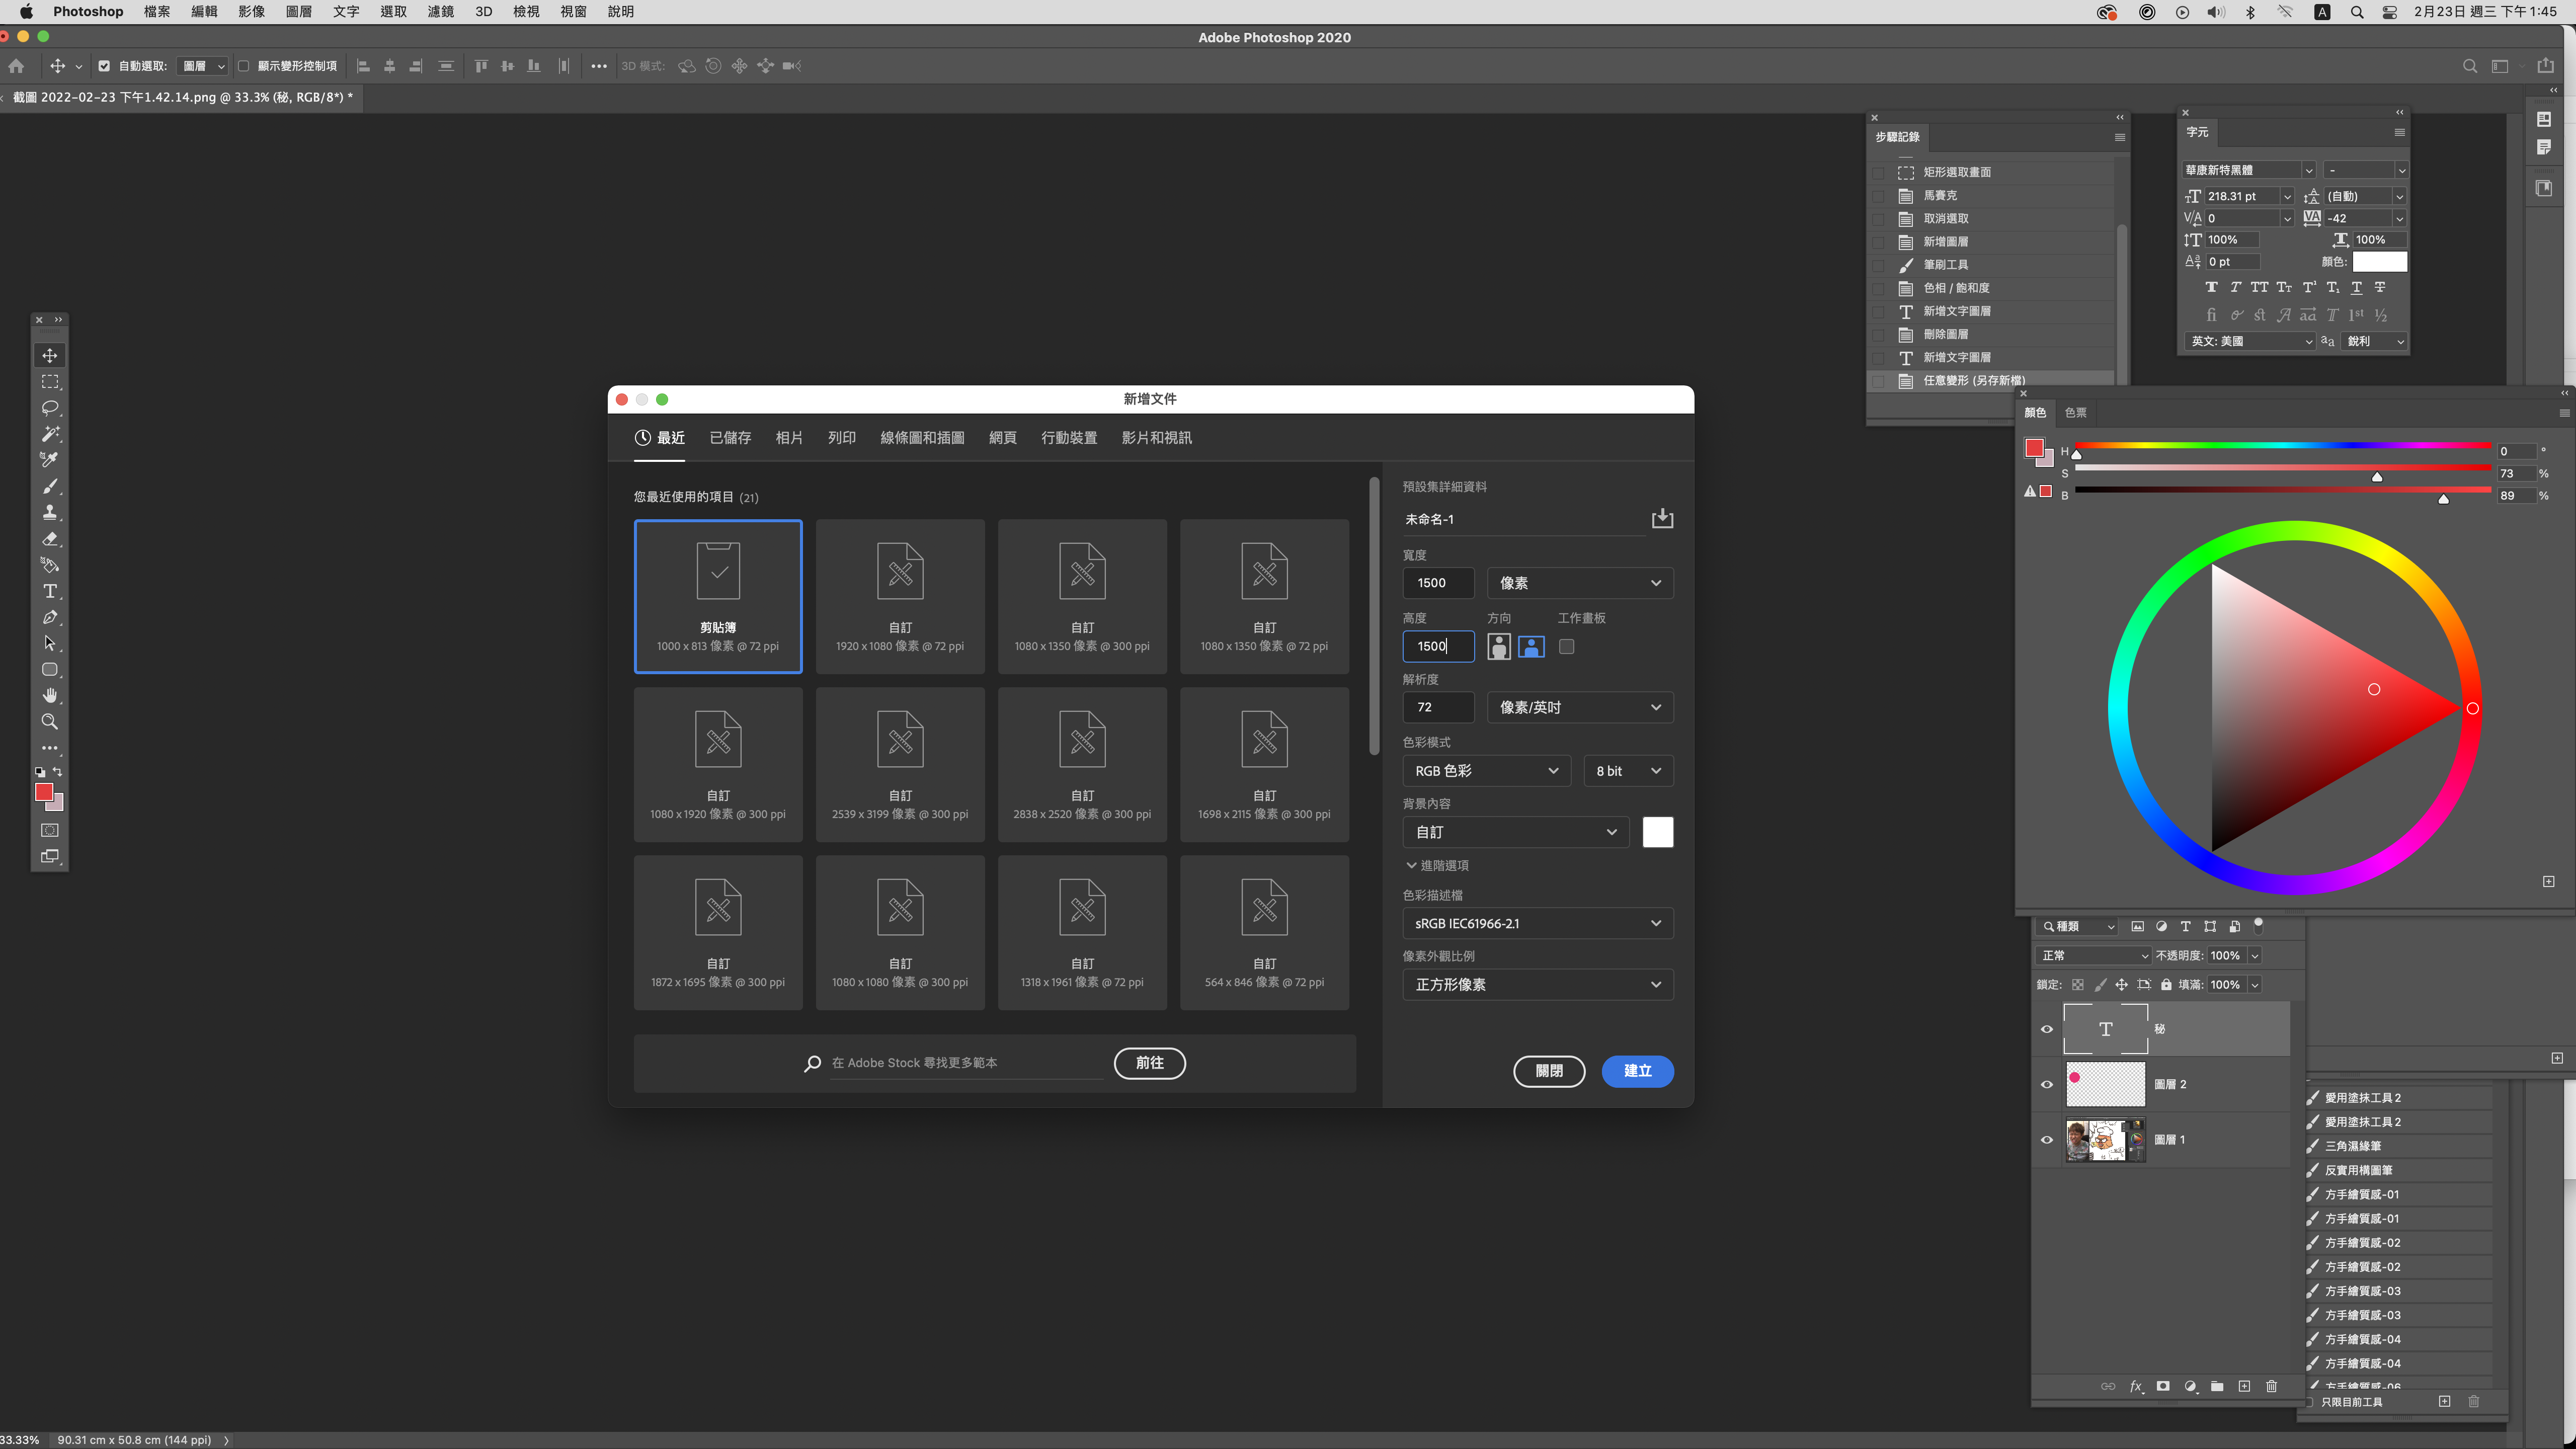Open the RGB 色彩 color mode dropdown
The width and height of the screenshot is (2576, 1449).
[1486, 770]
